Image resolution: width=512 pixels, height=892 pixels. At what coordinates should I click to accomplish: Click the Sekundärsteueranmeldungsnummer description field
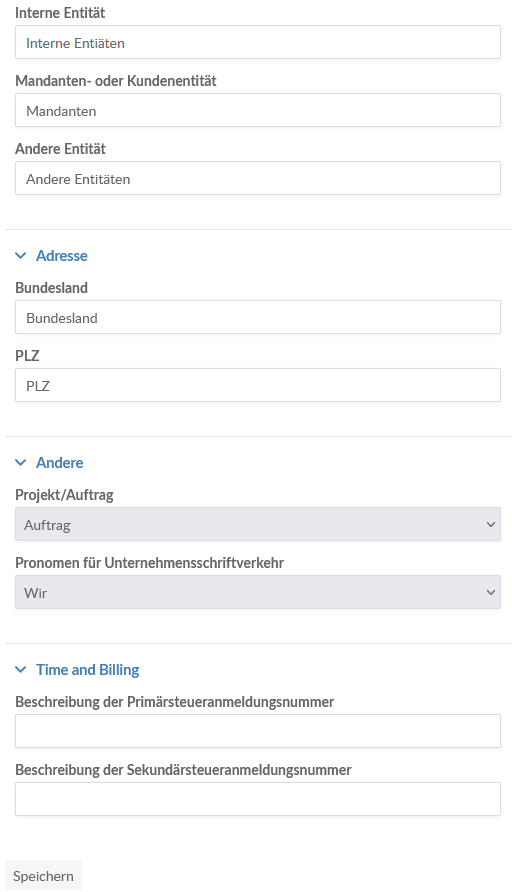tap(258, 800)
